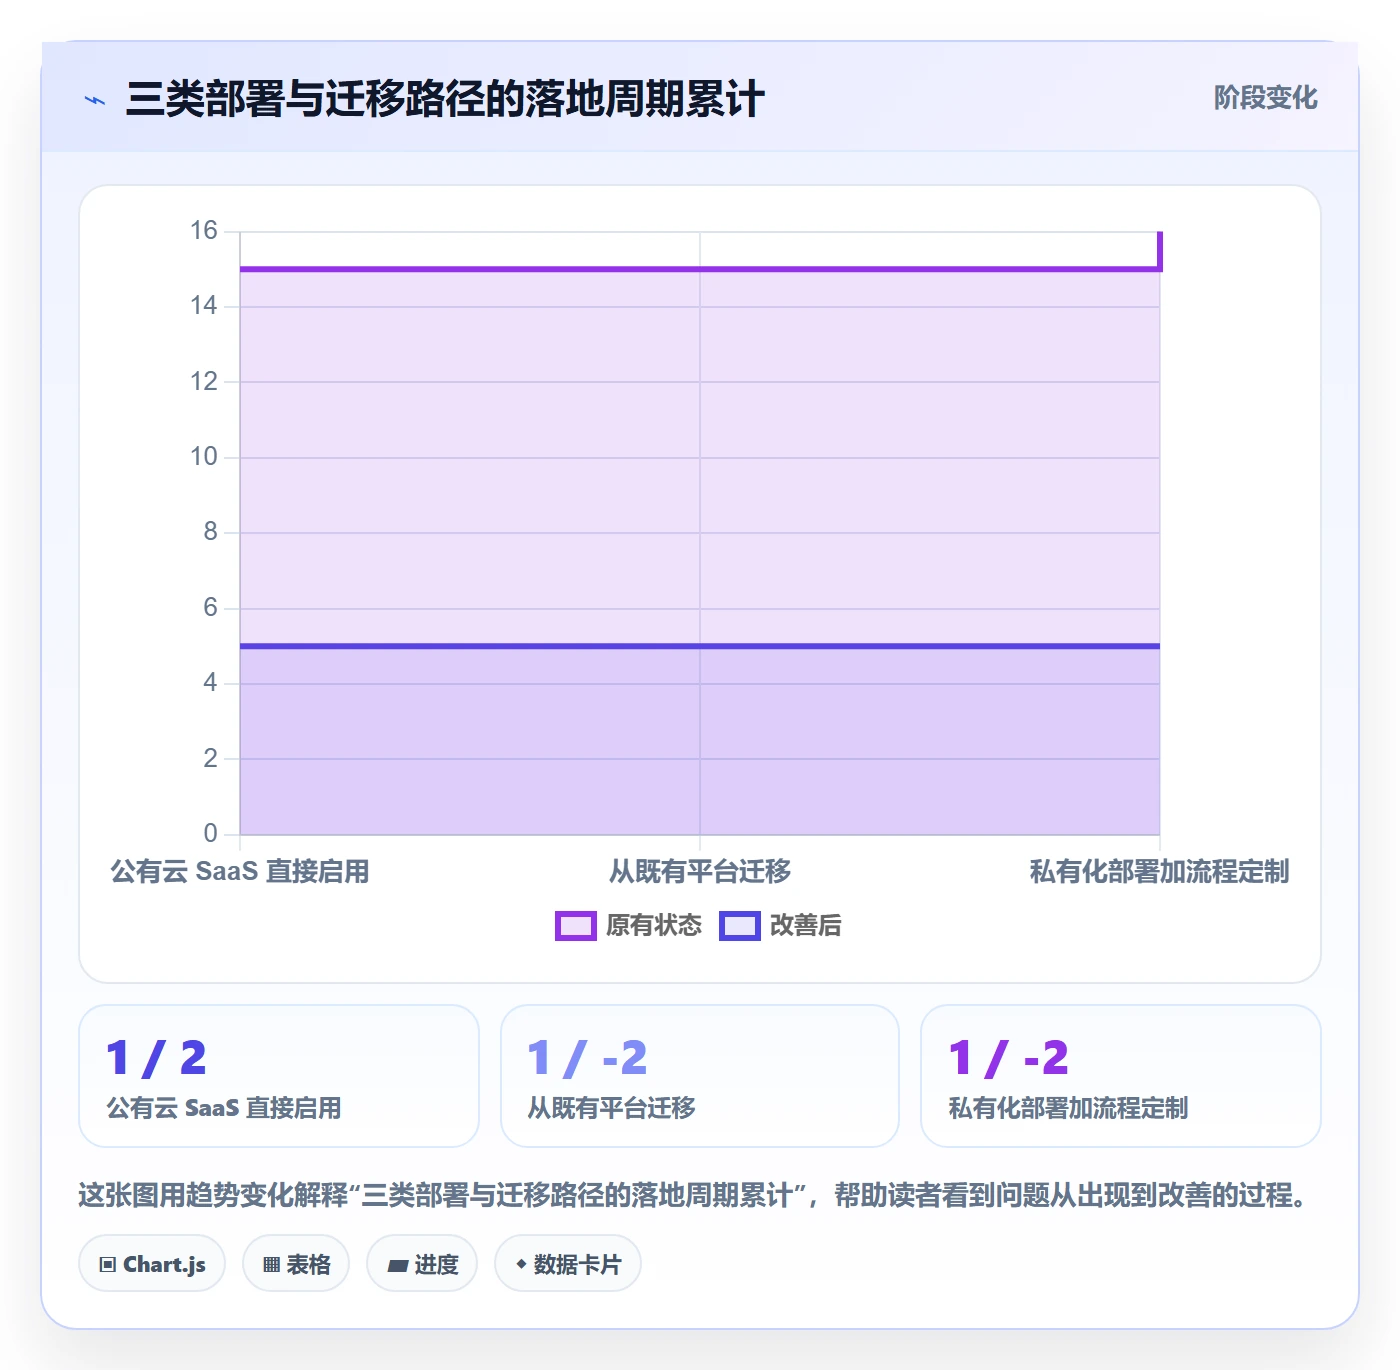Image resolution: width=1400 pixels, height=1370 pixels.
Task: Click the bar icon in the 进度 tag
Action: (398, 1266)
